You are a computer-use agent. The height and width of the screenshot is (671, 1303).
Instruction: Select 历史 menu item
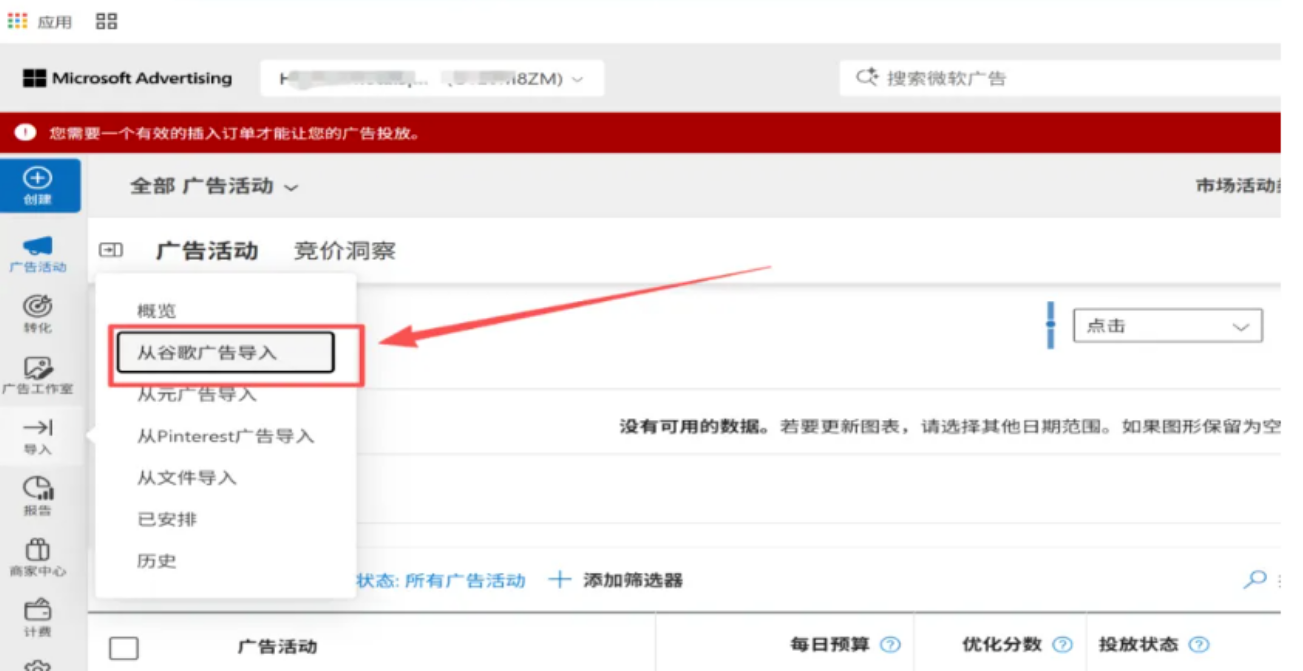point(157,561)
